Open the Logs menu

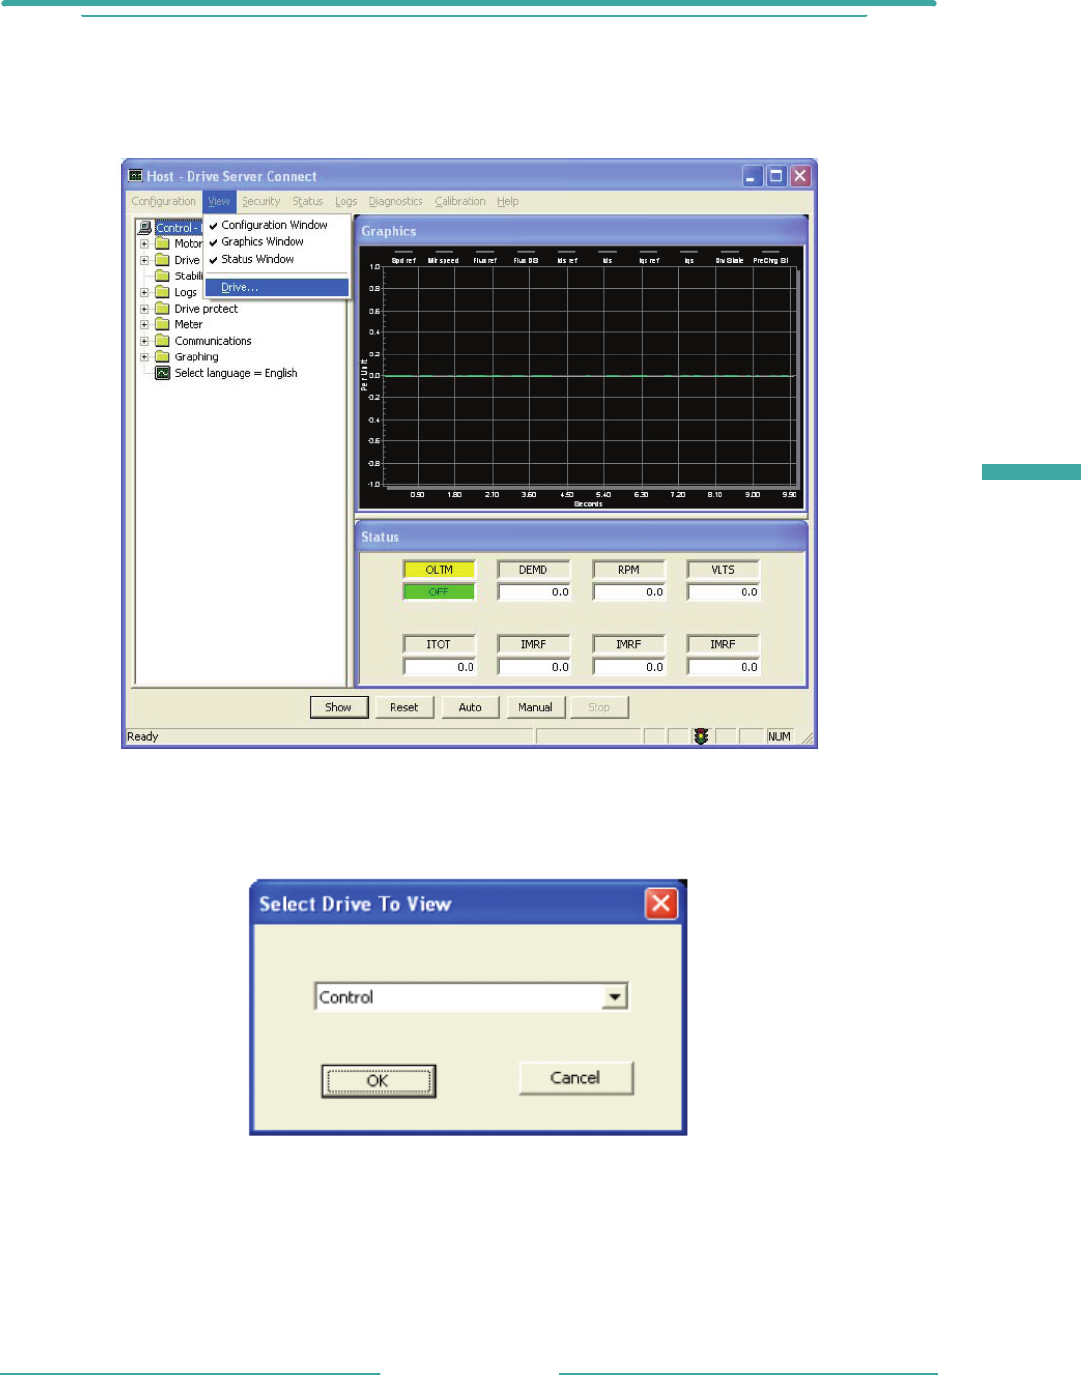346,201
